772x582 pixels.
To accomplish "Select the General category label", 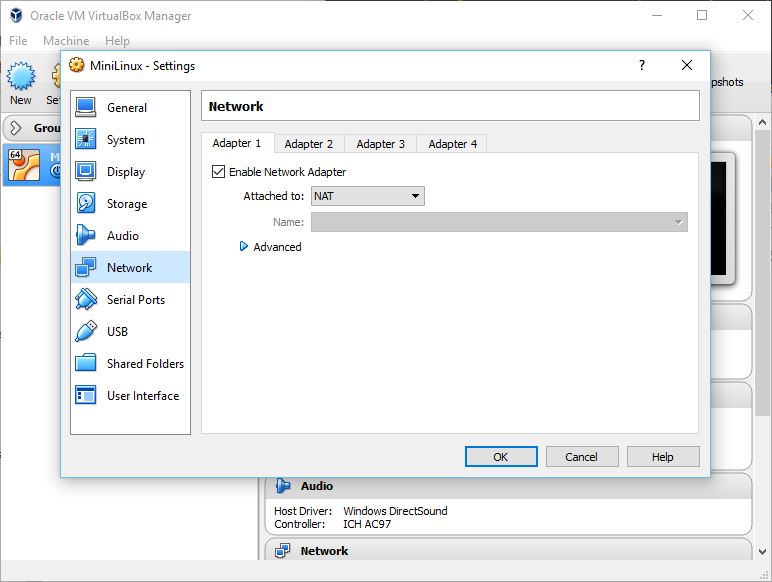I will [x=127, y=108].
